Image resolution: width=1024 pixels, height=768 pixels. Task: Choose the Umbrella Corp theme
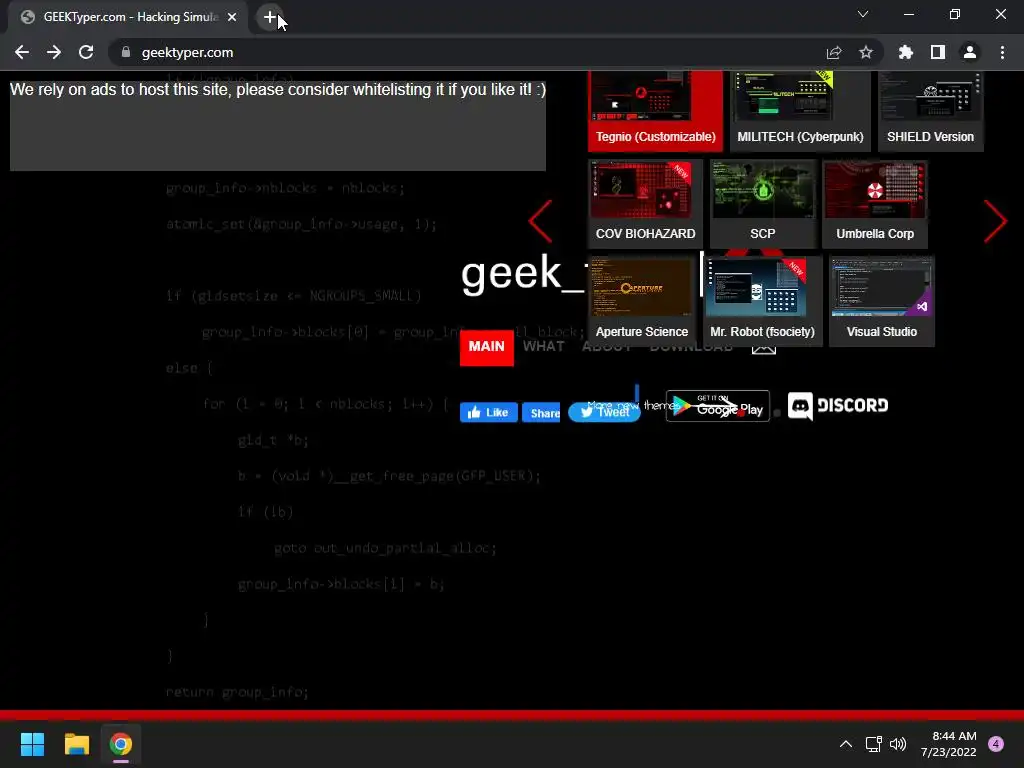tap(874, 204)
